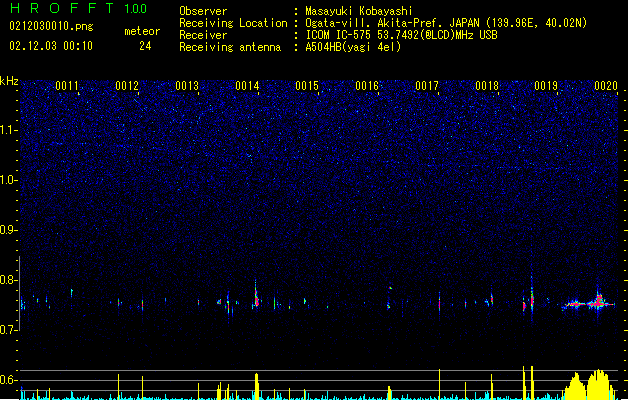Click the kHz axis unit label
The width and height of the screenshot is (629, 400).
pos(9,81)
